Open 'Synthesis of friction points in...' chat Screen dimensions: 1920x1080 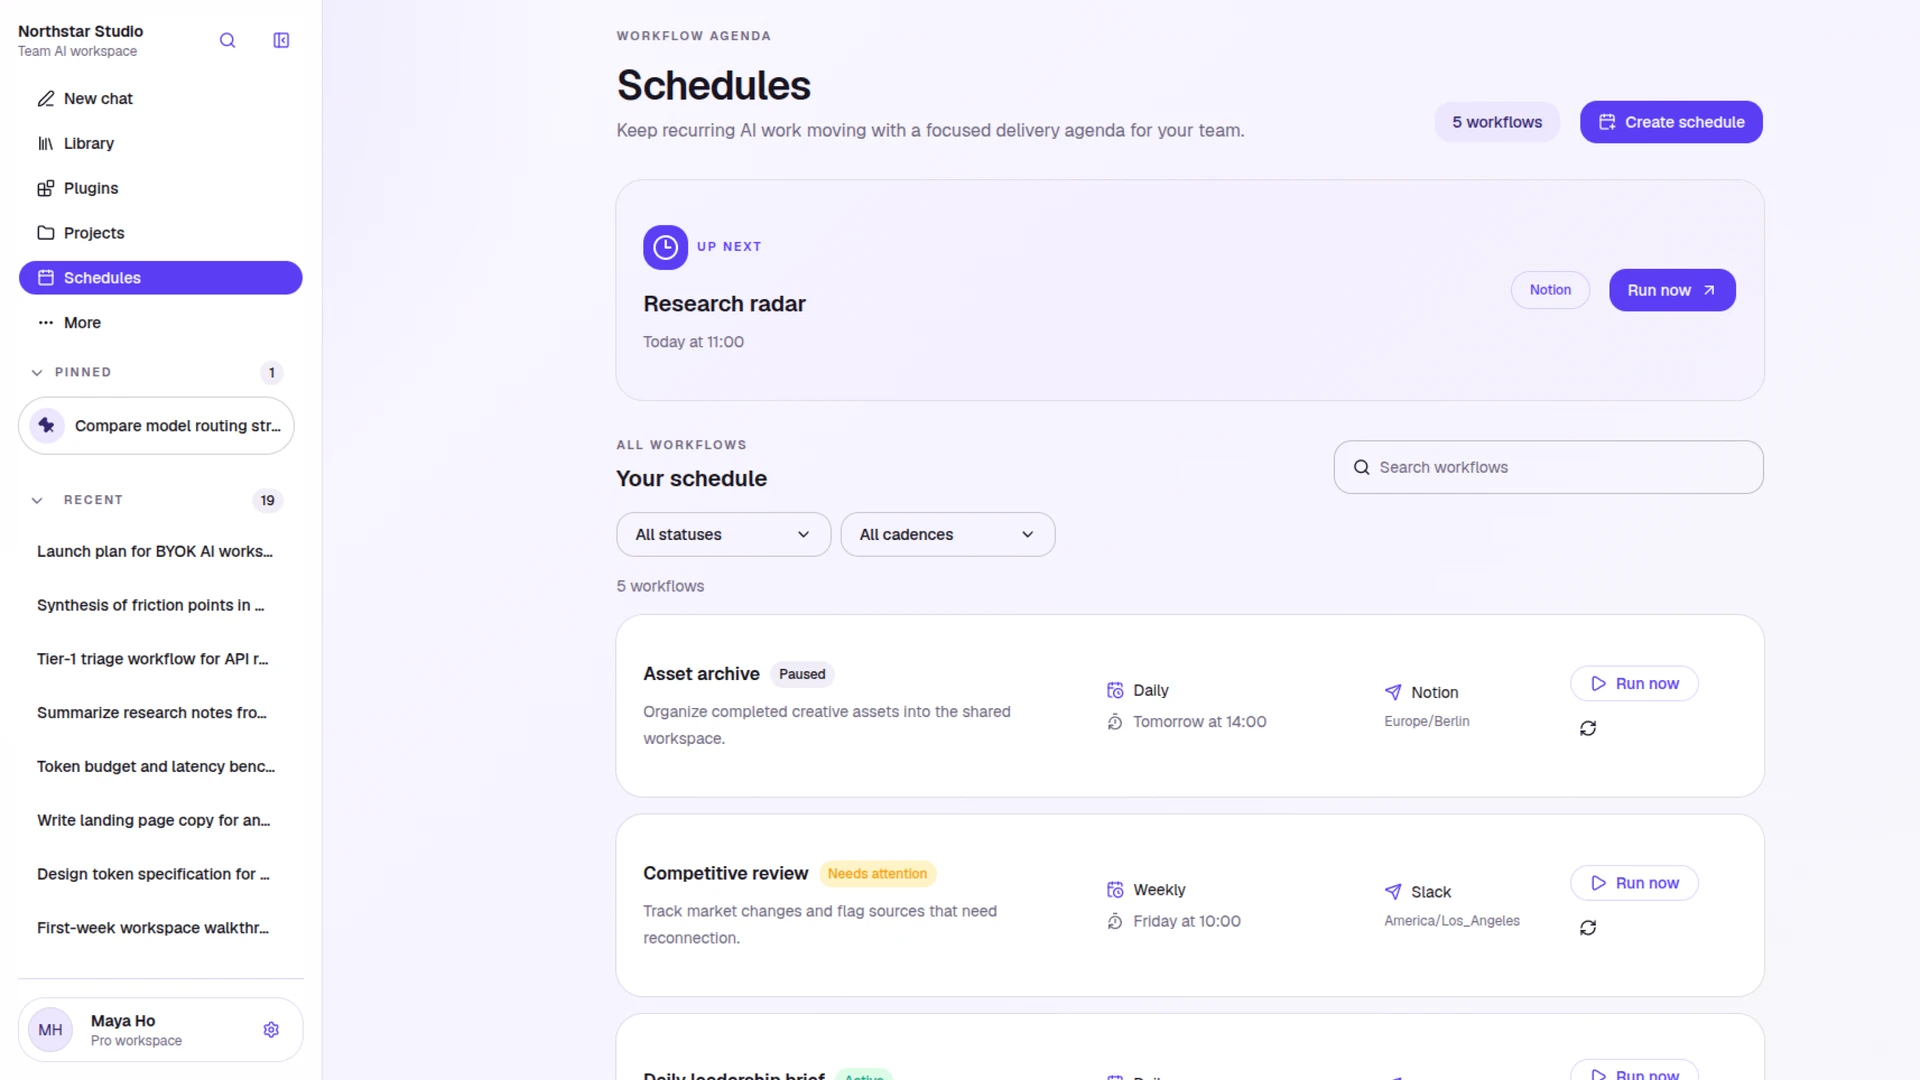coord(155,605)
